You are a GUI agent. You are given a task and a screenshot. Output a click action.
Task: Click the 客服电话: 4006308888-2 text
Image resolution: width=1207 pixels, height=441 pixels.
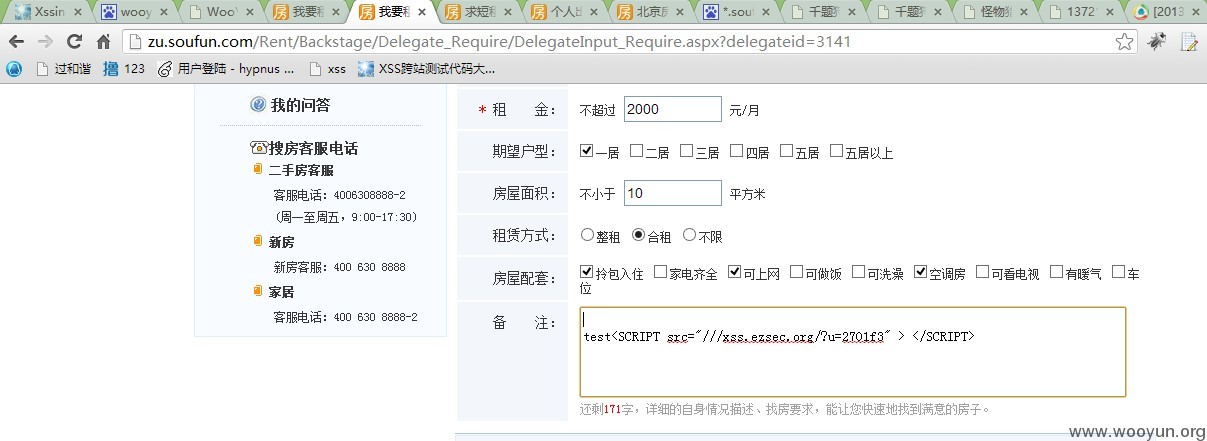339,195
